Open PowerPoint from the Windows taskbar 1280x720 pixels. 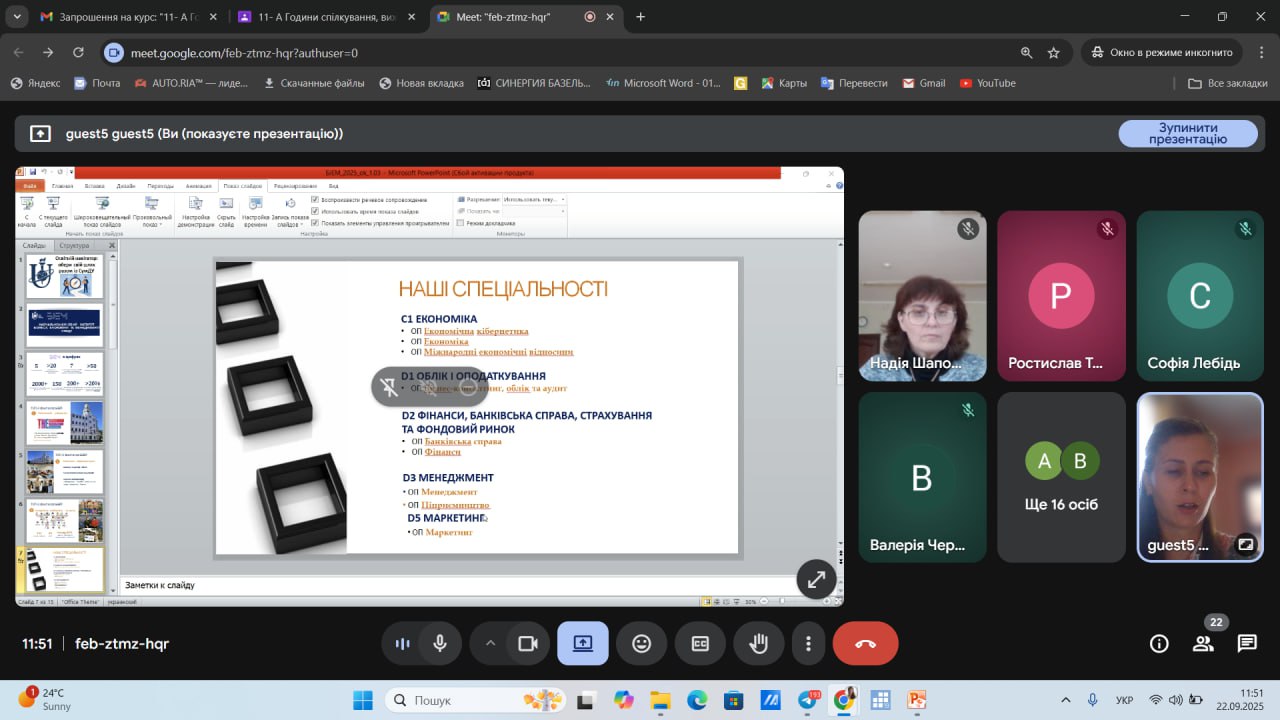tap(916, 700)
